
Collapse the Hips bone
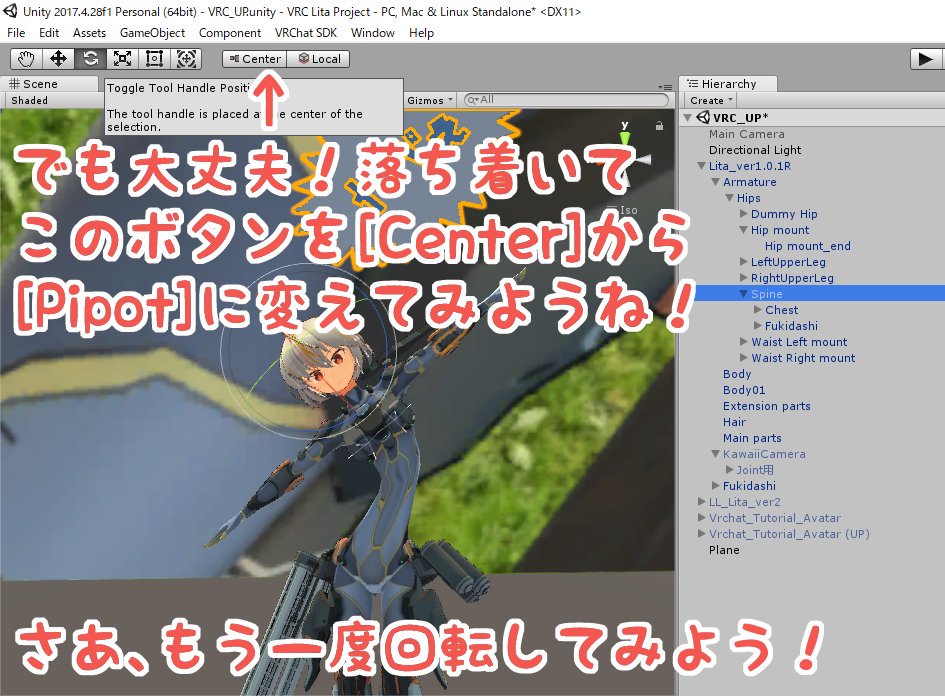coord(729,198)
